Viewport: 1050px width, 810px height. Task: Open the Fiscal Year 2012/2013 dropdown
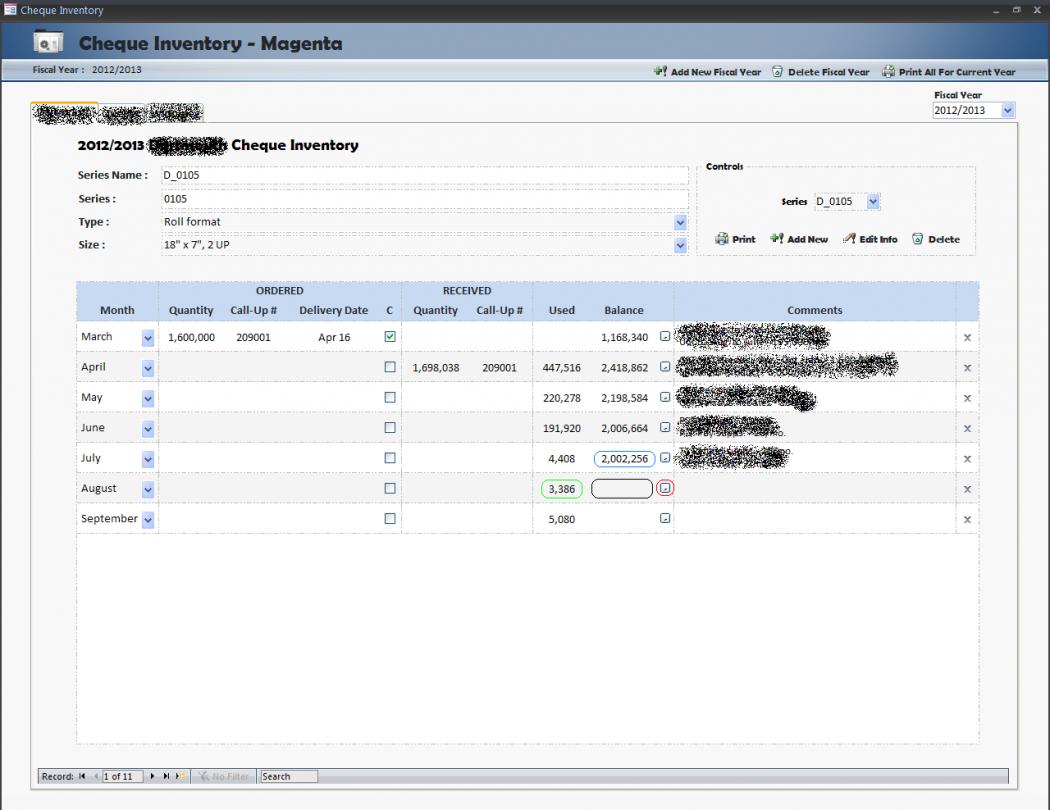[1008, 110]
